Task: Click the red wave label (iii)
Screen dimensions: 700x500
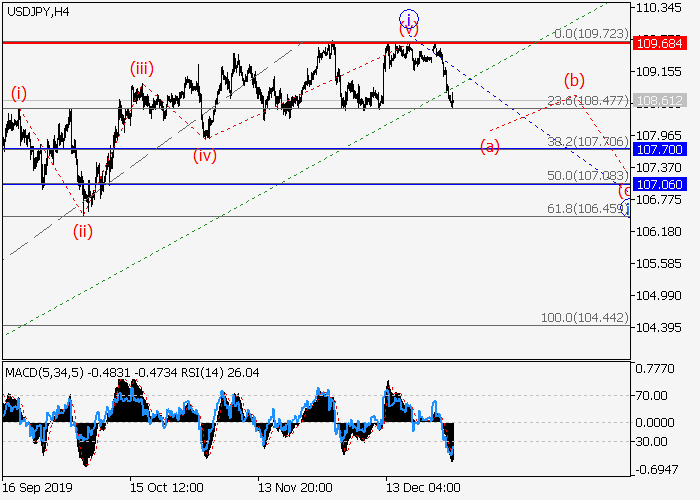Action: click(140, 69)
